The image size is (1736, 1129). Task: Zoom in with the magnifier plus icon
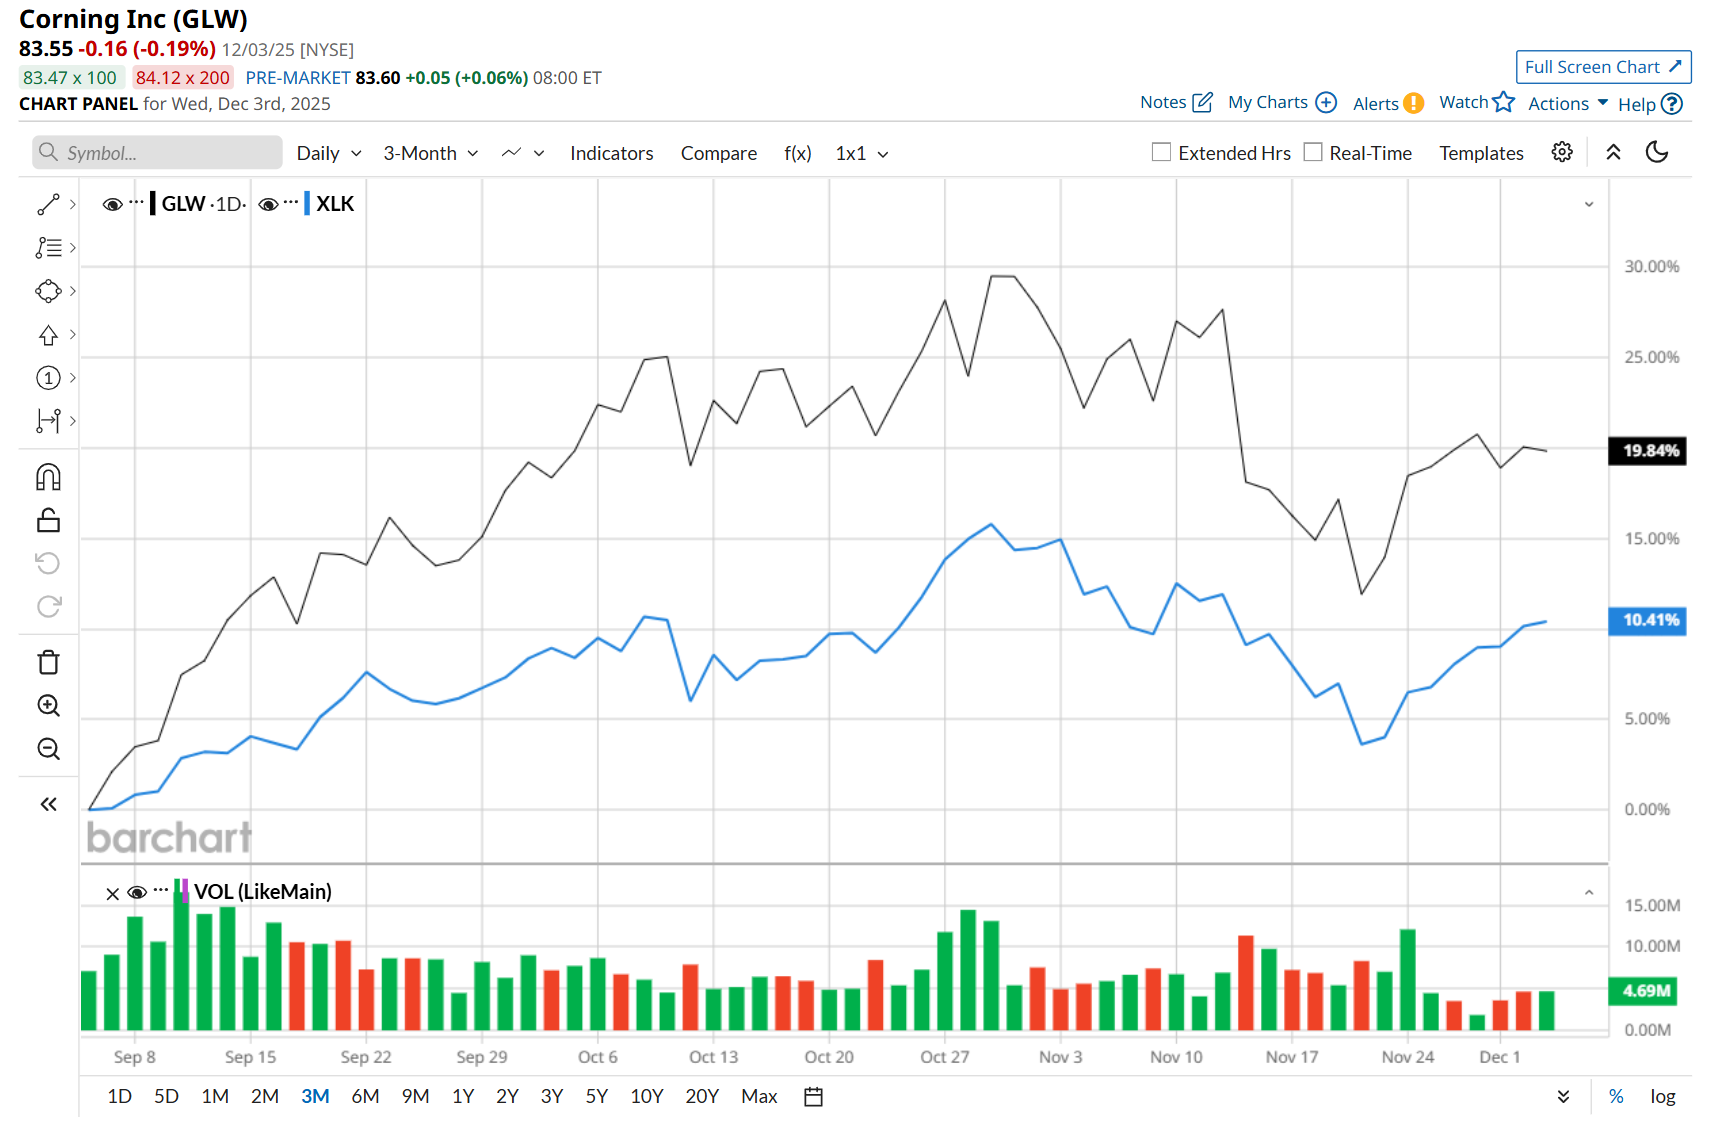(48, 706)
